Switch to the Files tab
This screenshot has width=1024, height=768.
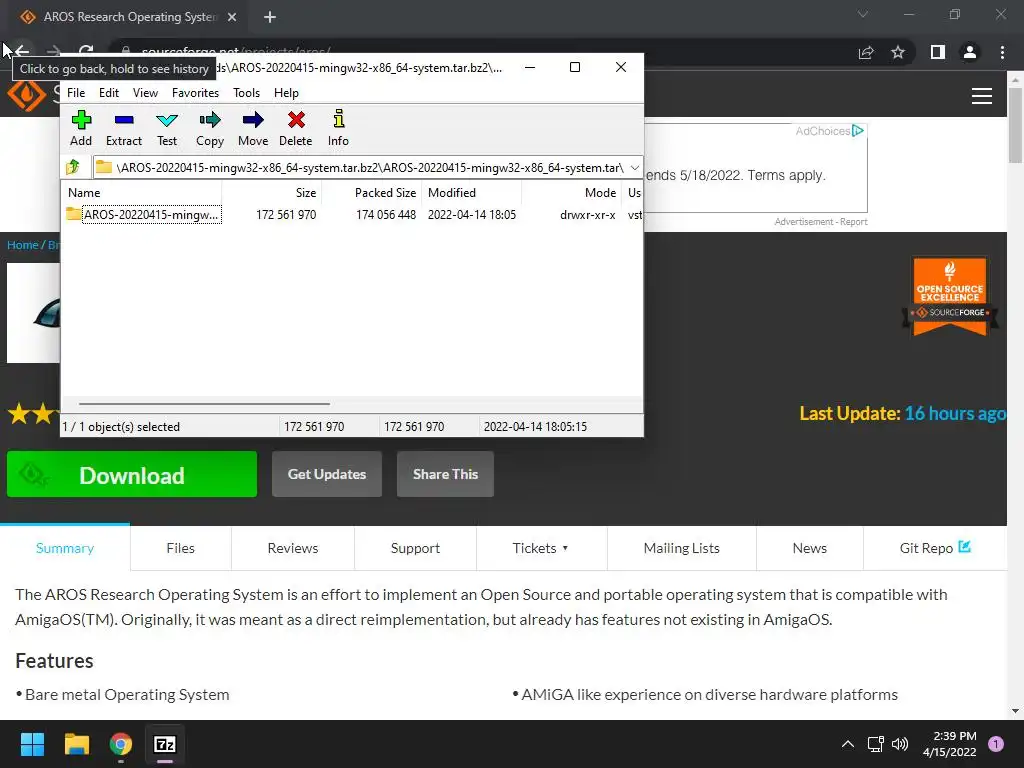(x=180, y=548)
